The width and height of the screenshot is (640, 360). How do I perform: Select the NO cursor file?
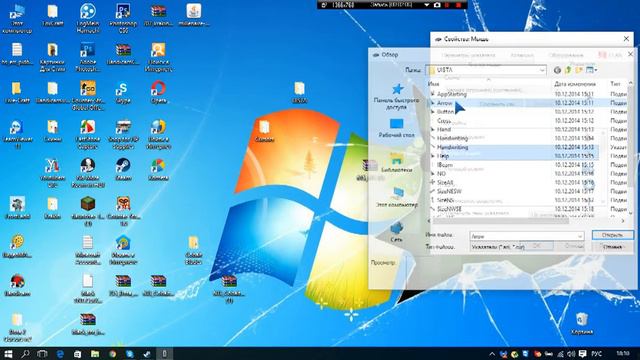tap(441, 173)
